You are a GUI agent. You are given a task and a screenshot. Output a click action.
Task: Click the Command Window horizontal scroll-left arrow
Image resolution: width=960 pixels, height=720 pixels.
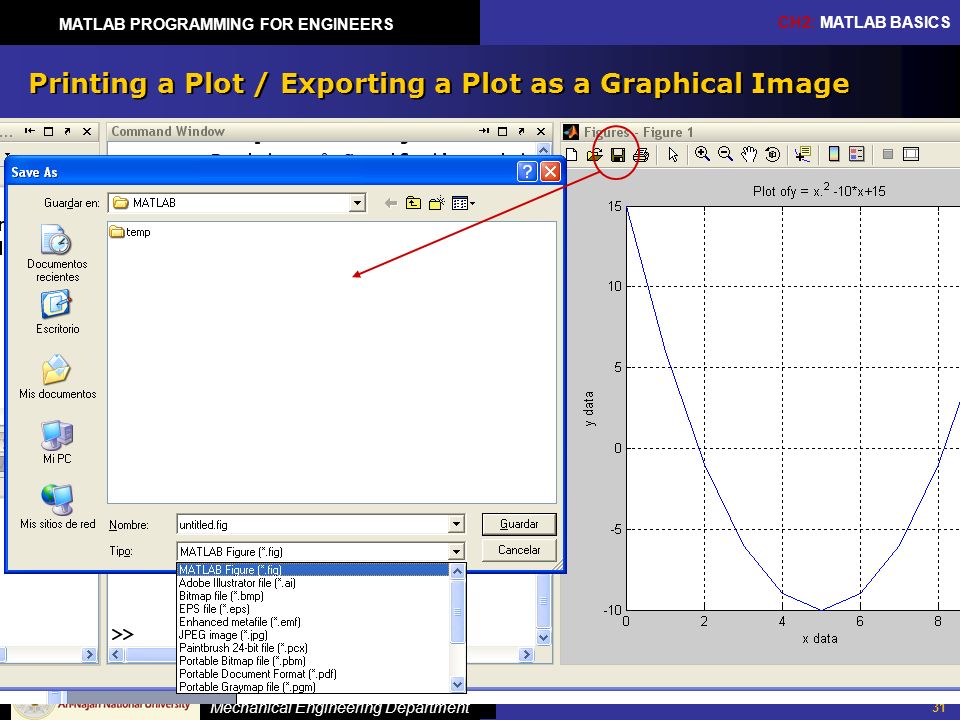pyautogui.click(x=116, y=654)
